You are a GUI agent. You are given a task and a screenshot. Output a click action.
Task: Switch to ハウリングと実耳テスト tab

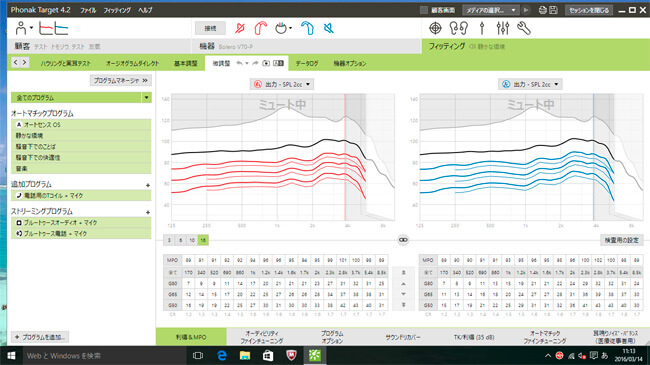(x=65, y=63)
